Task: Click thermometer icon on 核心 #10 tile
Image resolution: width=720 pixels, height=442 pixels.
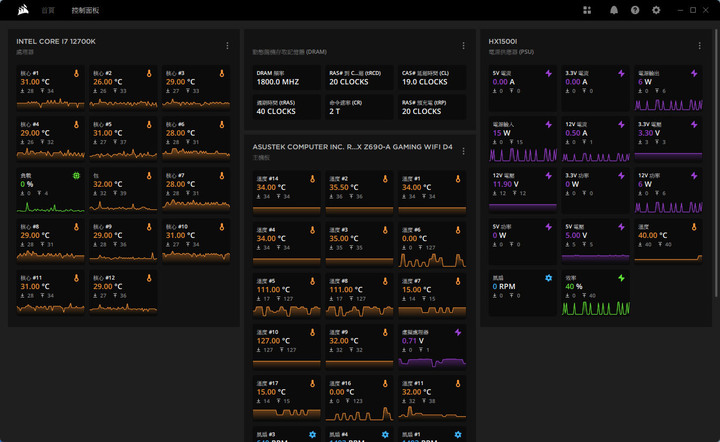Action: 221,227
